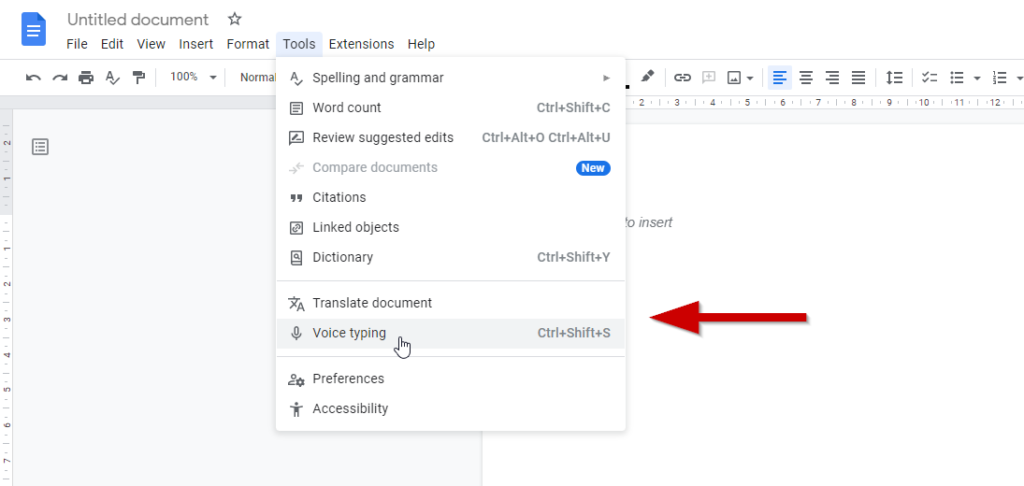Set alignment to Right align
The height and width of the screenshot is (486, 1024).
[x=832, y=78]
